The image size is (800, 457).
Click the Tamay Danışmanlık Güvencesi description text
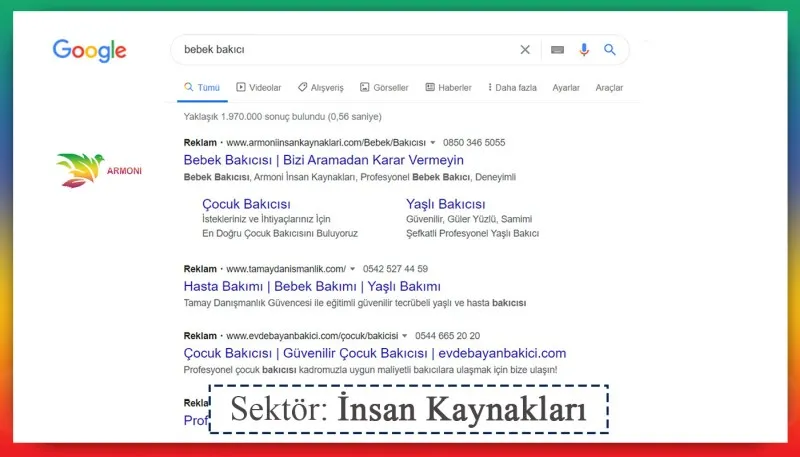coord(355,303)
